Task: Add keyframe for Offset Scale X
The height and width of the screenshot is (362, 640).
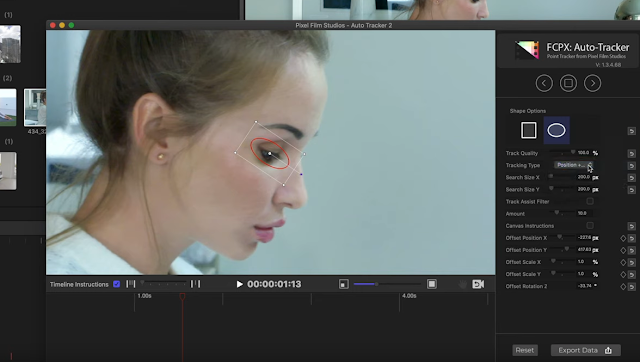Action: click(x=623, y=262)
